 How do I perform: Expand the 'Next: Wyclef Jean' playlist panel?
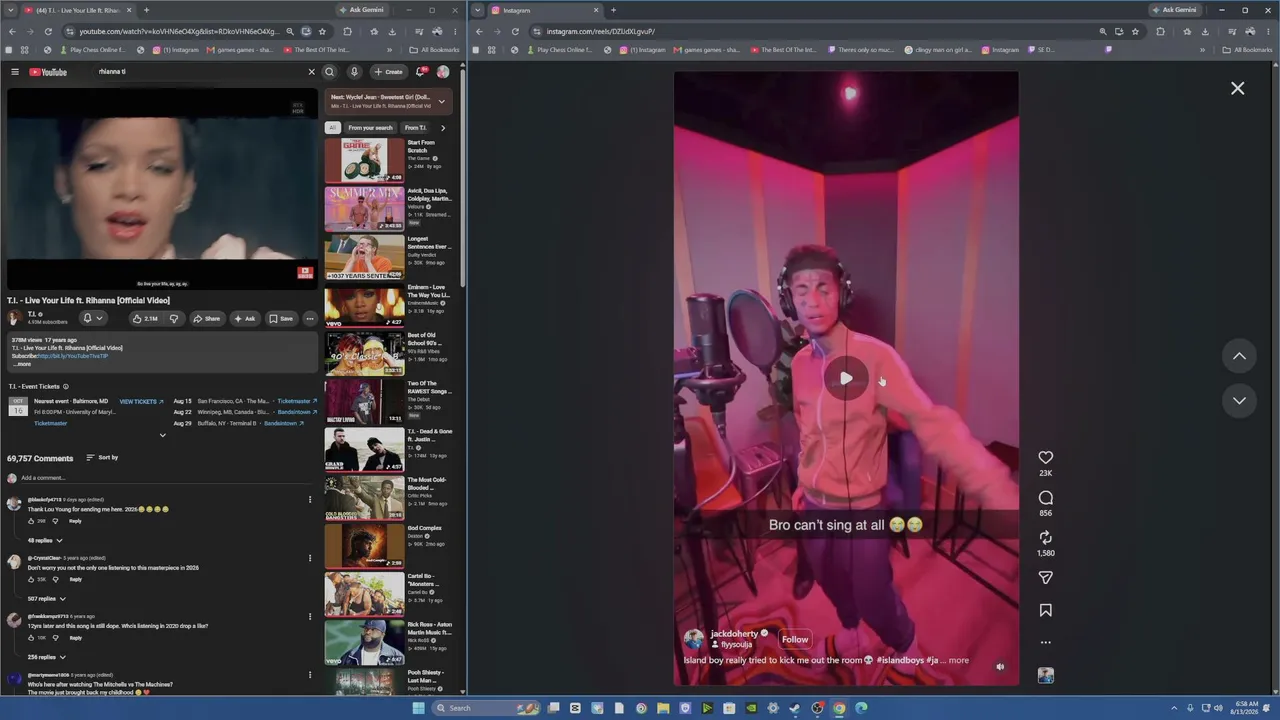coord(441,101)
